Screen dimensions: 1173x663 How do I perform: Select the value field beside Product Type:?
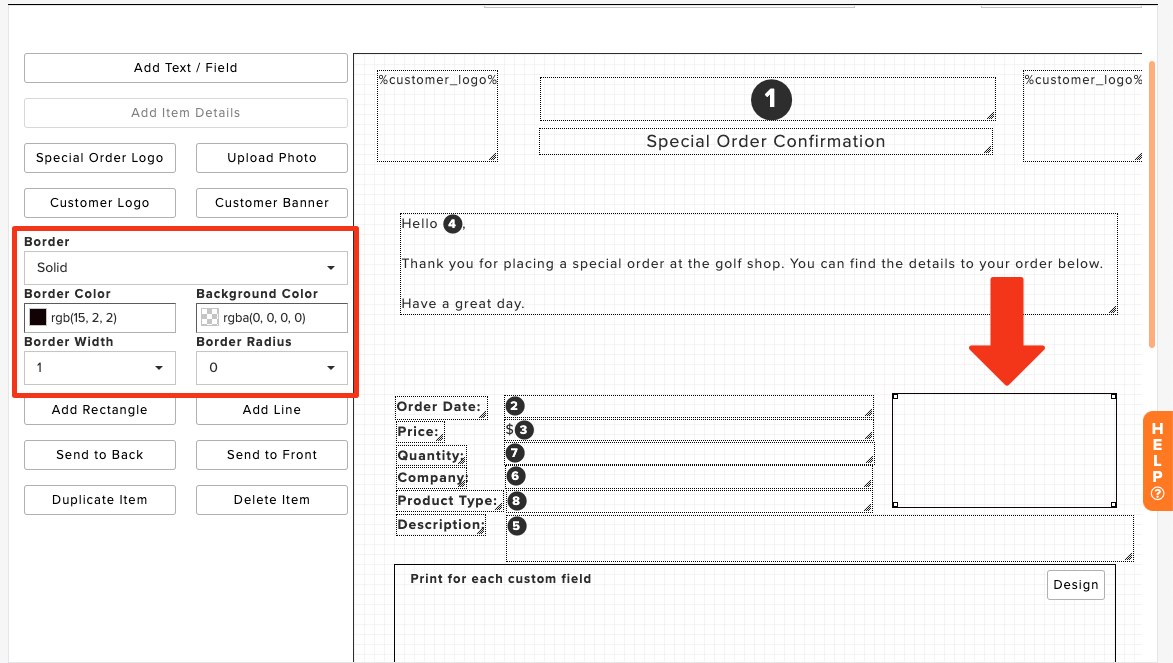coord(689,501)
